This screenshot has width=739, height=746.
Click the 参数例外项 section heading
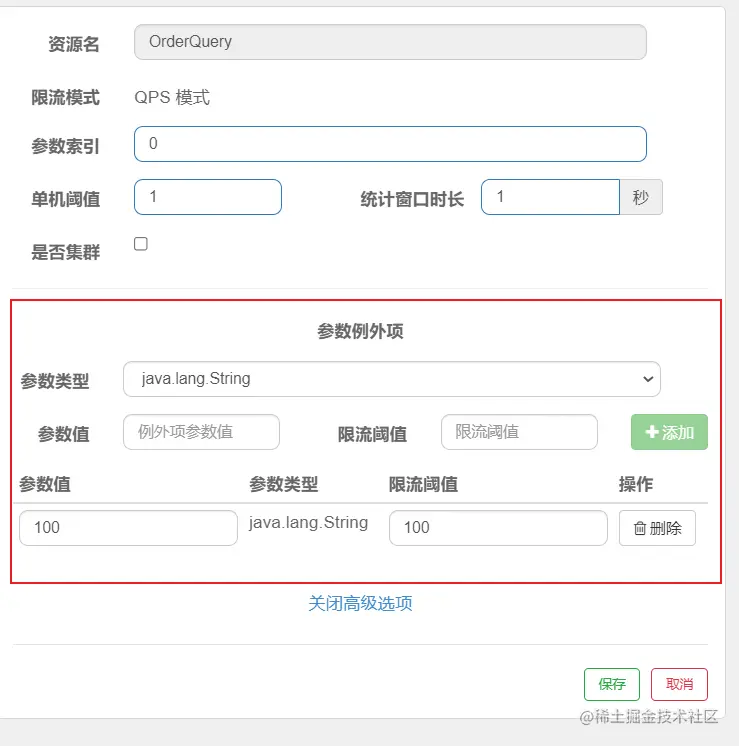click(x=360, y=331)
